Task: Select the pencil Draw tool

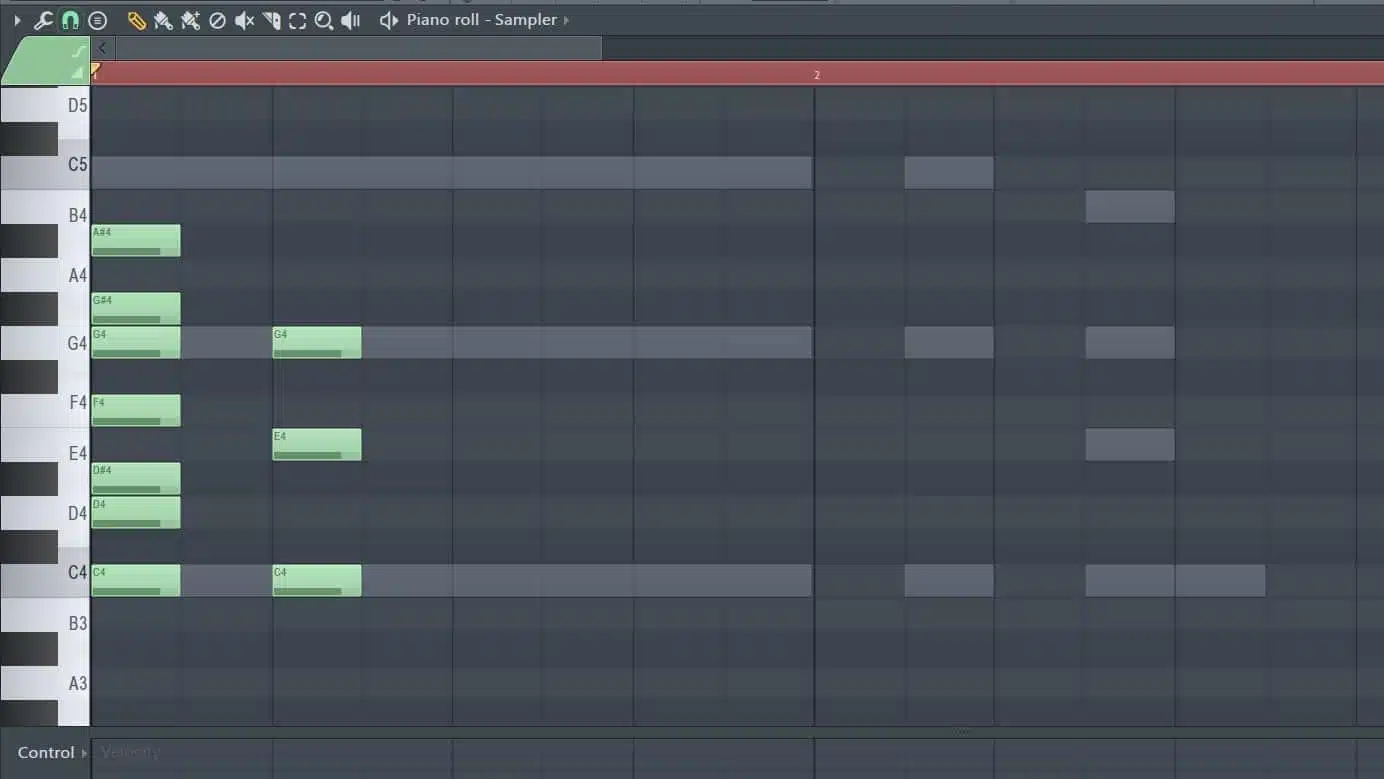Action: point(136,20)
